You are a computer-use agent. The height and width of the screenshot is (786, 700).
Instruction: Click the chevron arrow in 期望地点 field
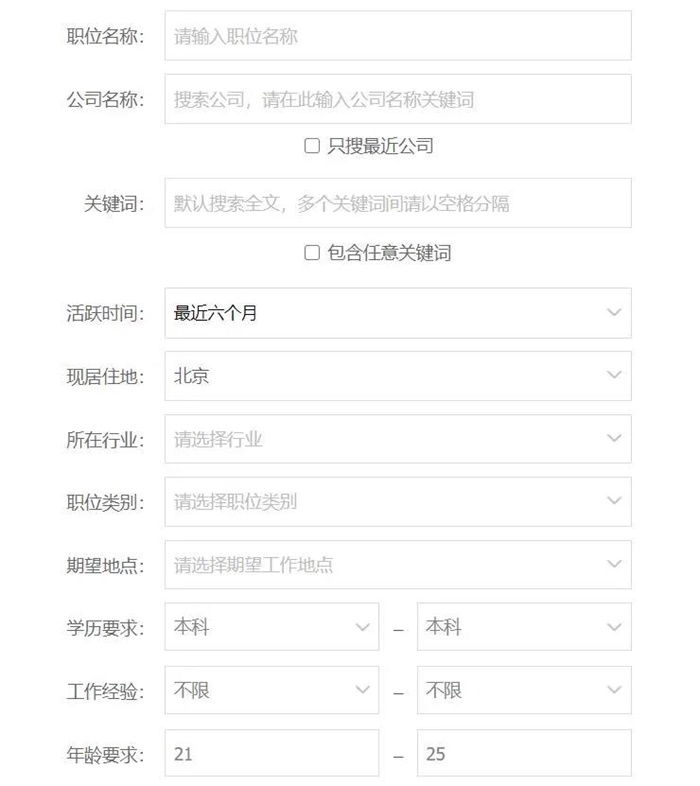point(614,565)
